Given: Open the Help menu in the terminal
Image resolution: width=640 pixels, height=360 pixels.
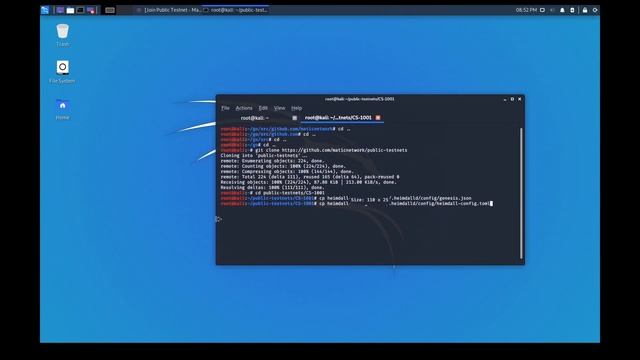Looking at the screenshot, I should point(297,108).
